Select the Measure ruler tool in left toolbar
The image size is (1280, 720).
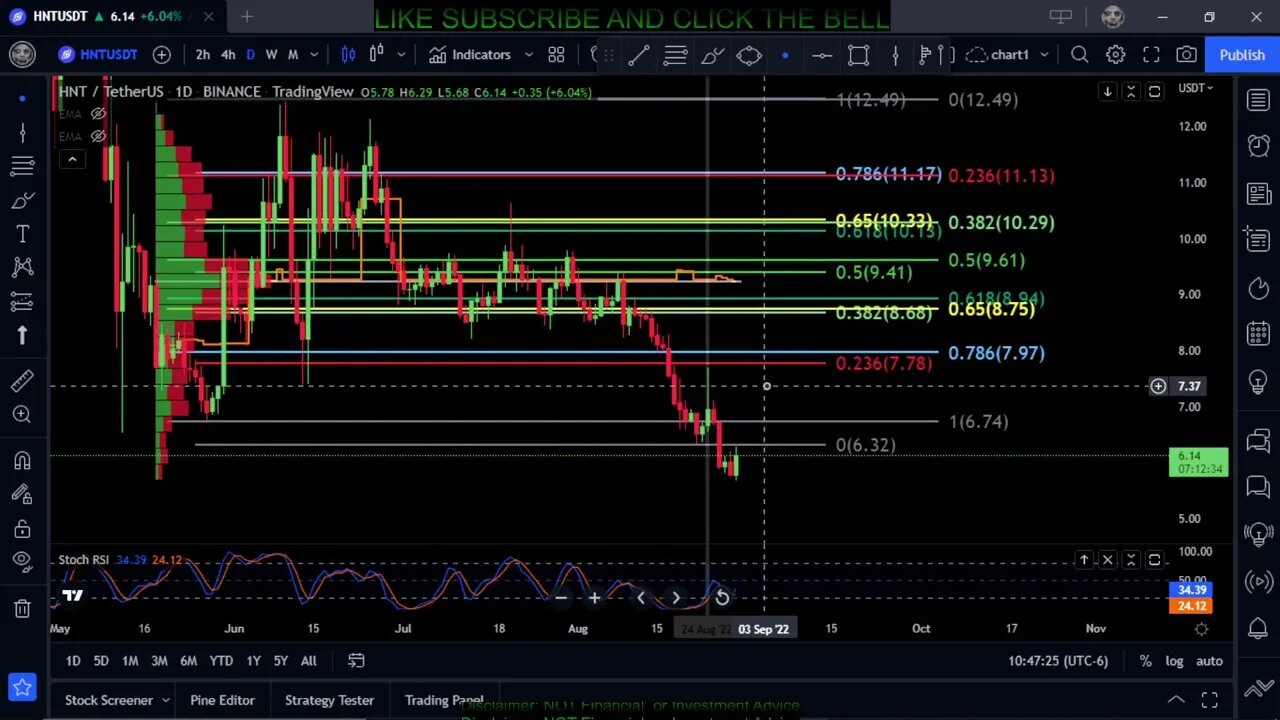pyautogui.click(x=22, y=381)
